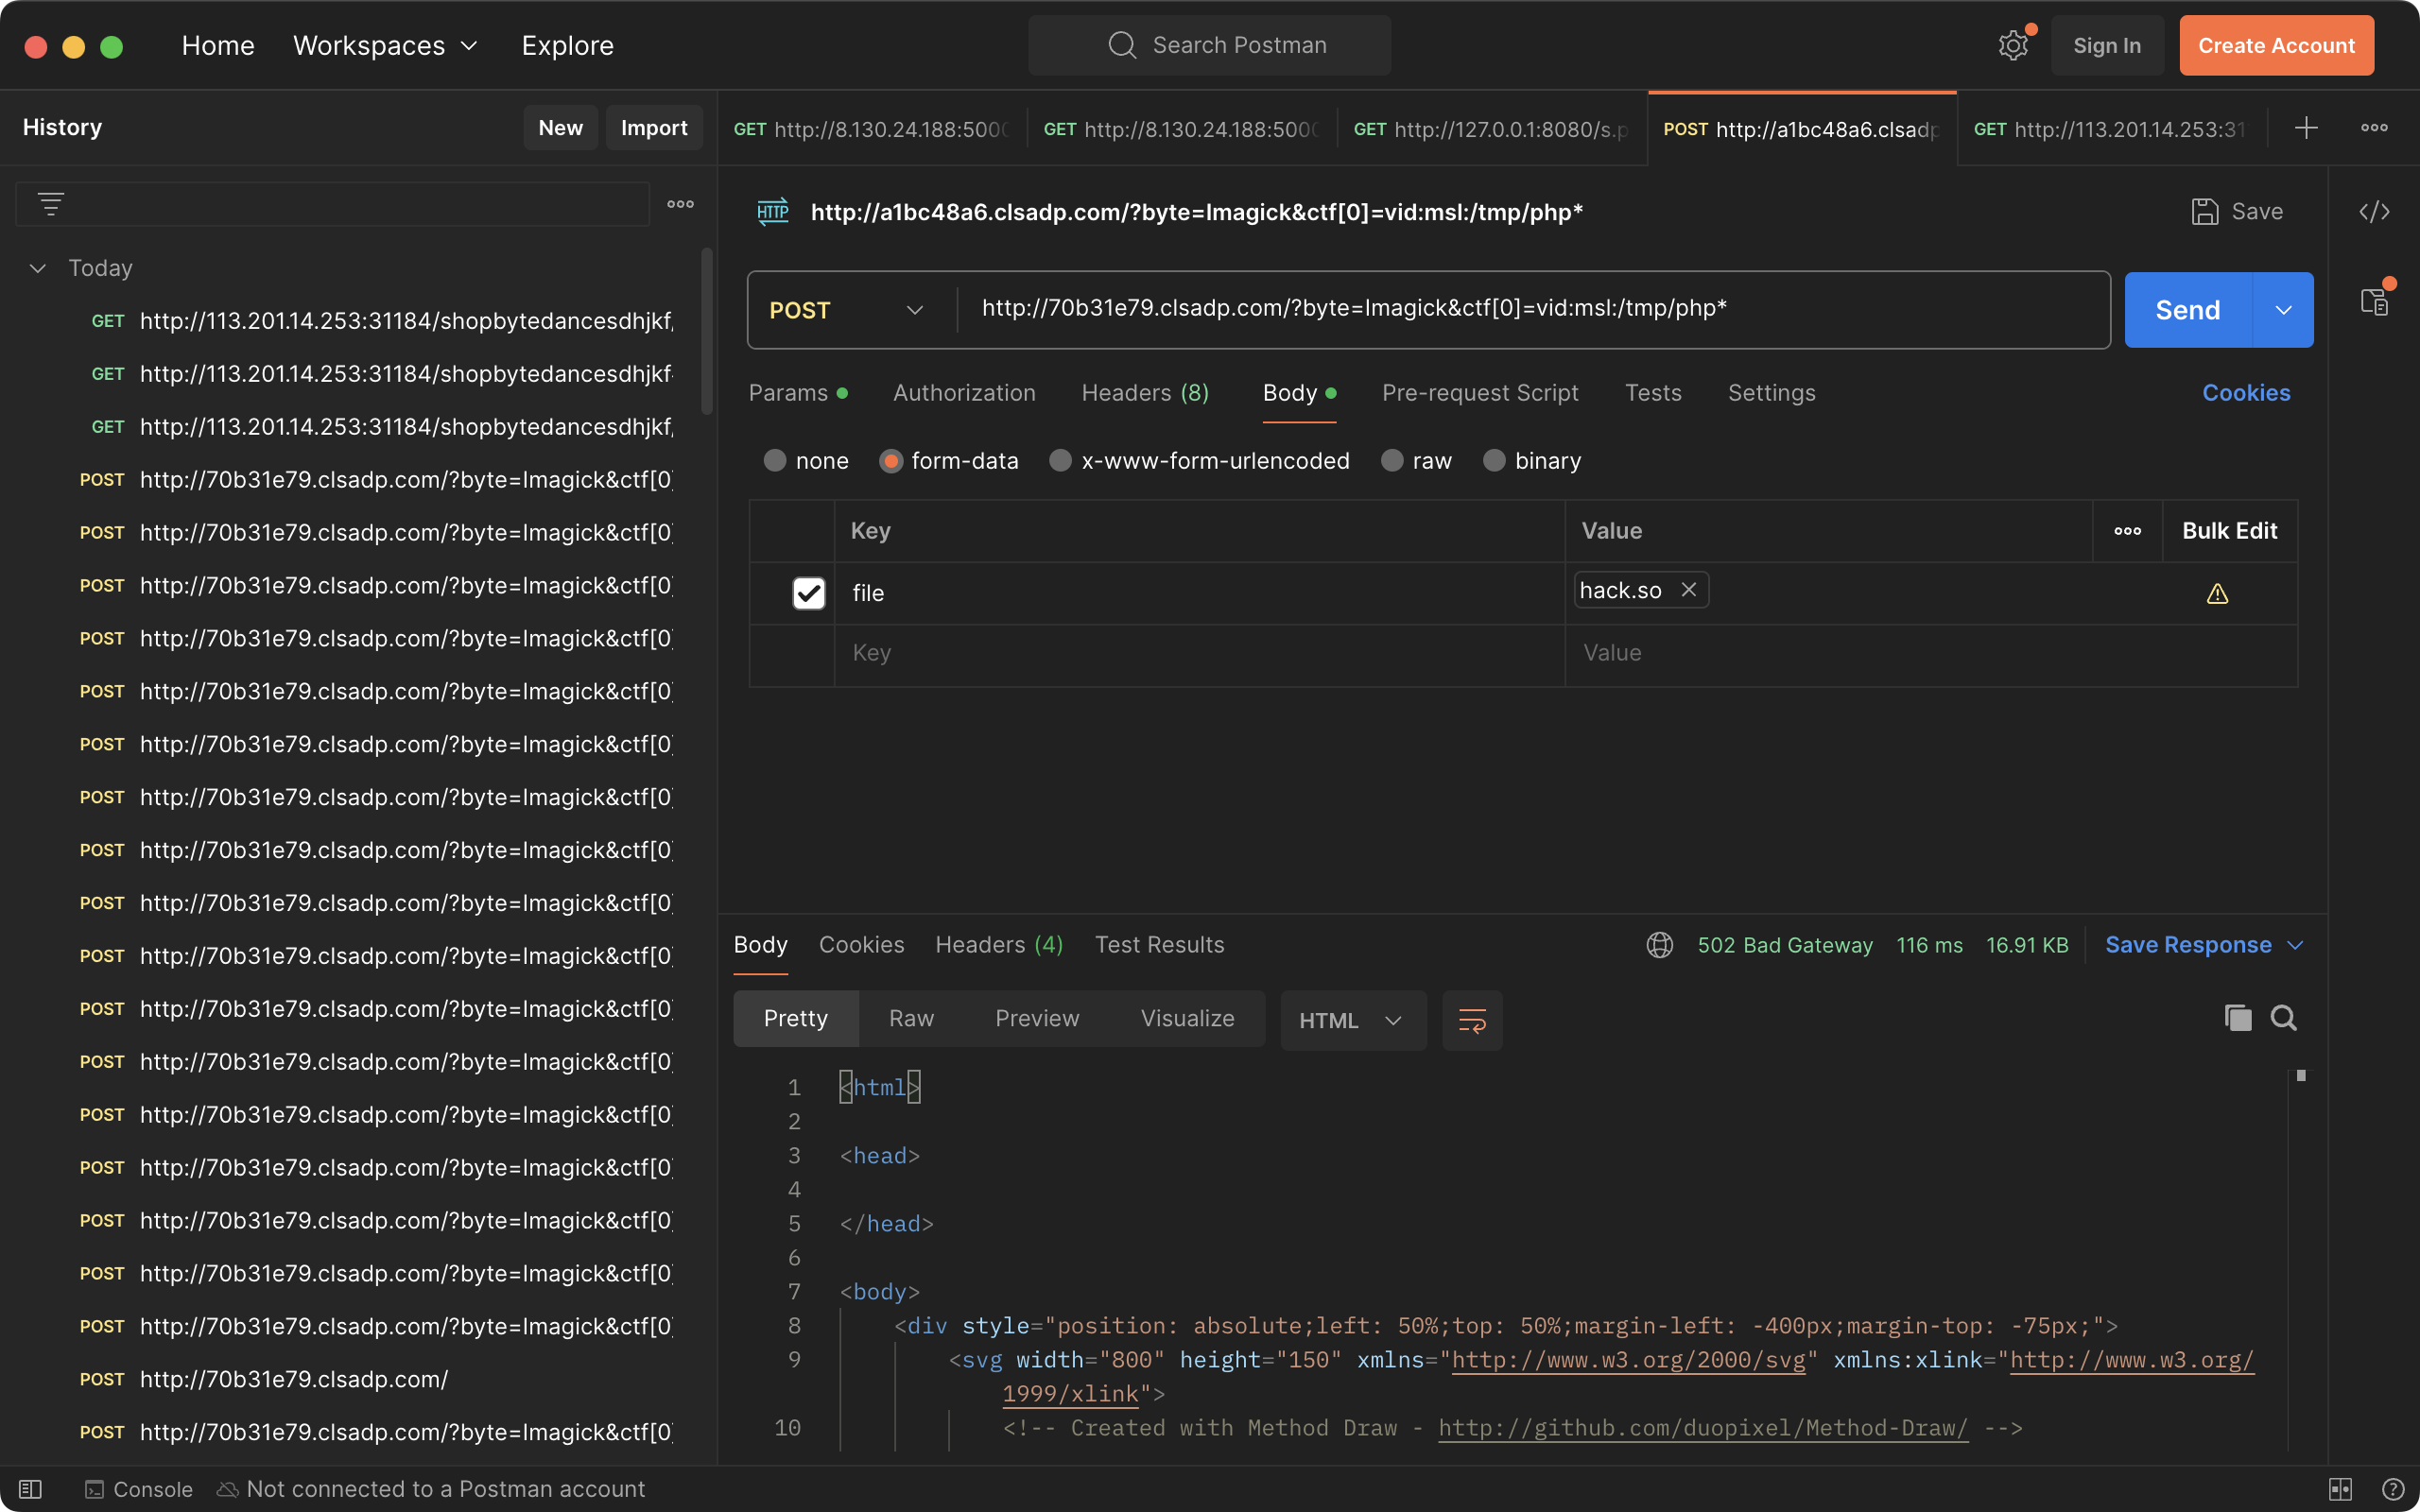2420x1512 pixels.
Task: Open response Cookies tab
Action: point(861,945)
